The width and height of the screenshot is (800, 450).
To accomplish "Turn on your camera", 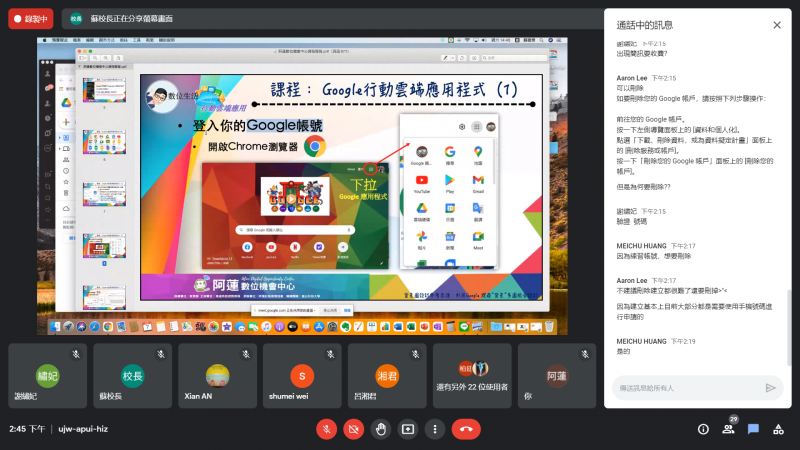I will (354, 429).
